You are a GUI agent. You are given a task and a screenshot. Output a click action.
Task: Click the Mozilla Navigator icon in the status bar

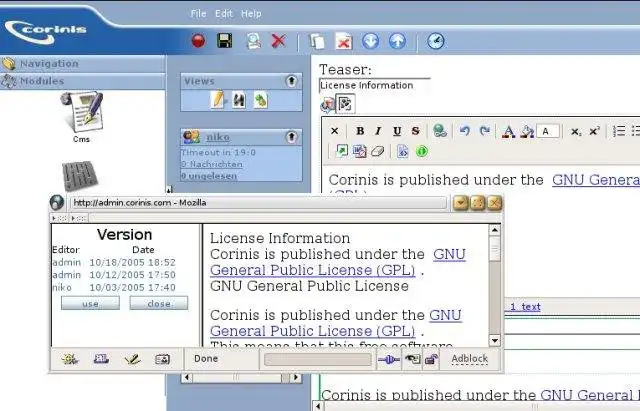pos(70,359)
